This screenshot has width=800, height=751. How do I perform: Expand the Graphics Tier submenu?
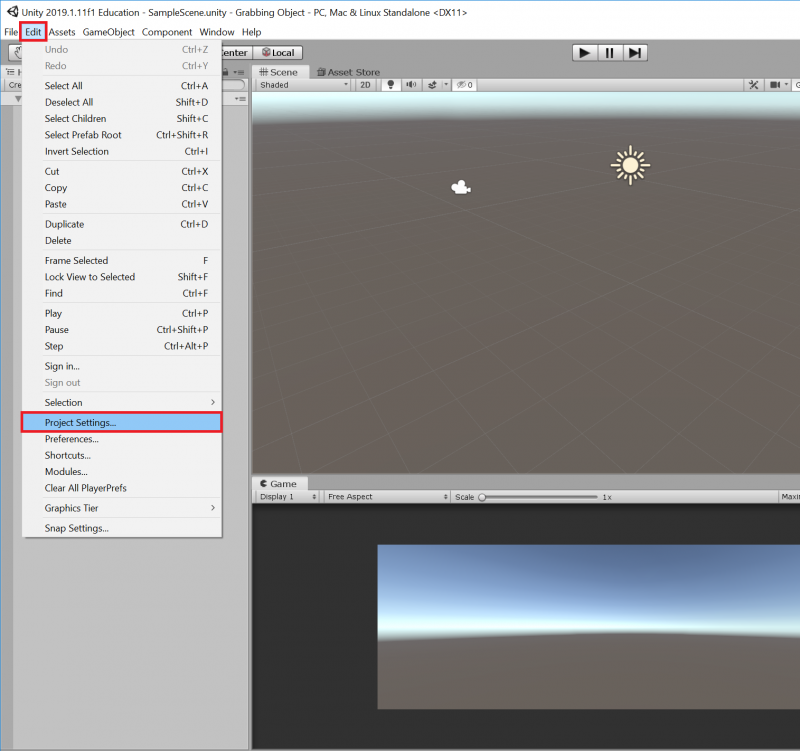click(121, 508)
